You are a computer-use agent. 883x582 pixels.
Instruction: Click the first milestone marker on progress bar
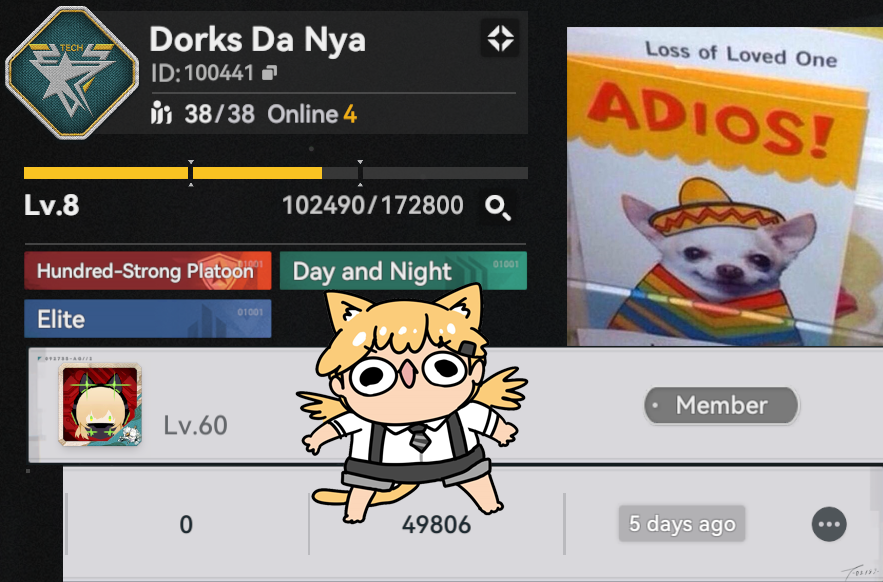pos(191,172)
